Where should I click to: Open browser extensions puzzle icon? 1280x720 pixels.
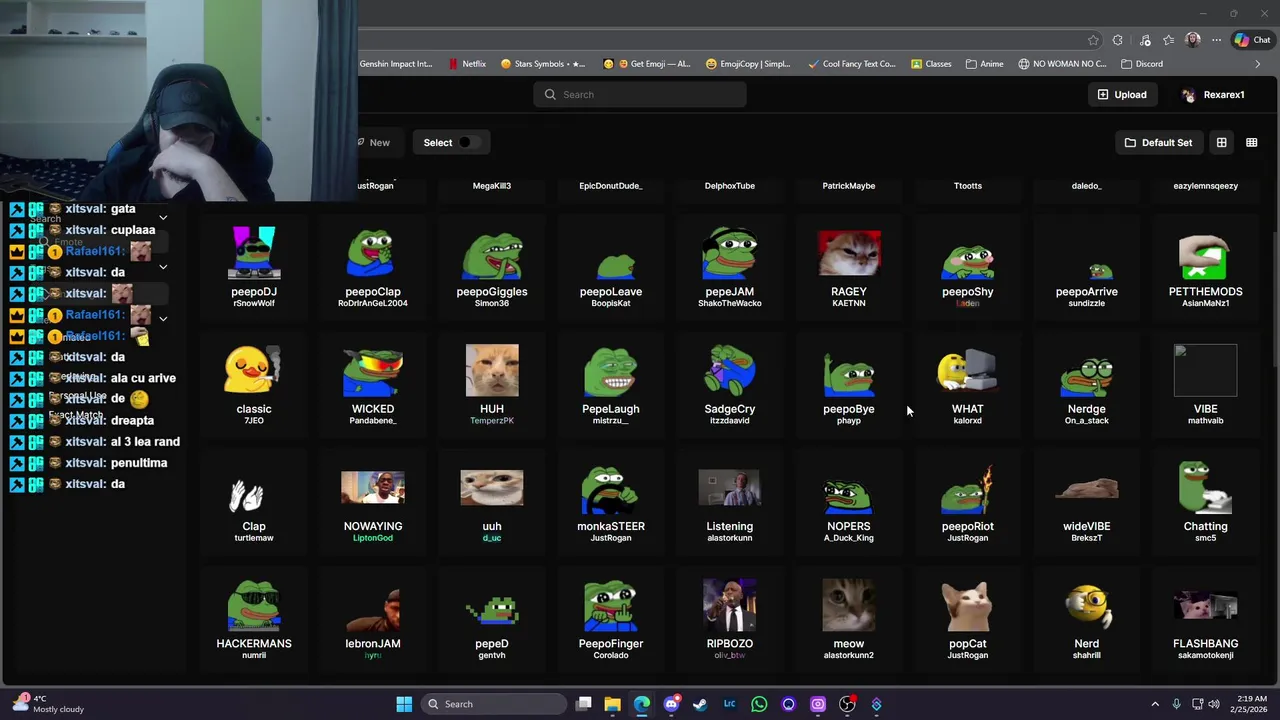coord(1118,40)
